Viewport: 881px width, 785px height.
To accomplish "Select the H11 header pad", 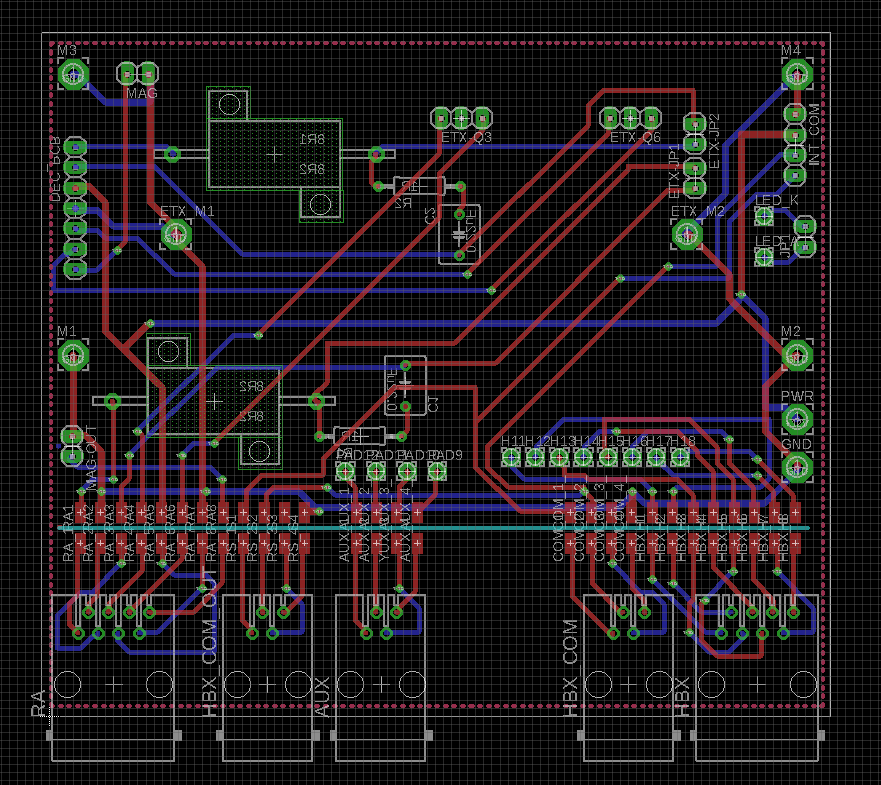I will [x=511, y=457].
